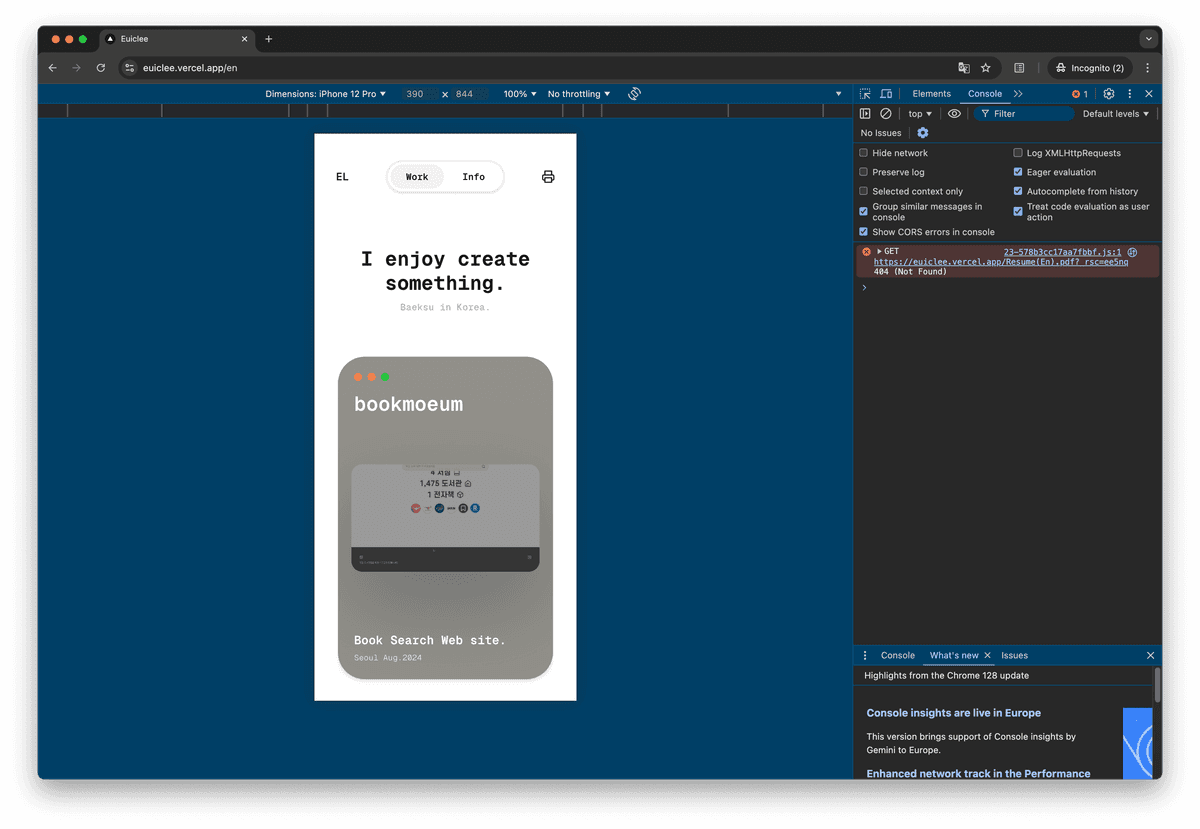Click the print icon on webpage

[548, 177]
